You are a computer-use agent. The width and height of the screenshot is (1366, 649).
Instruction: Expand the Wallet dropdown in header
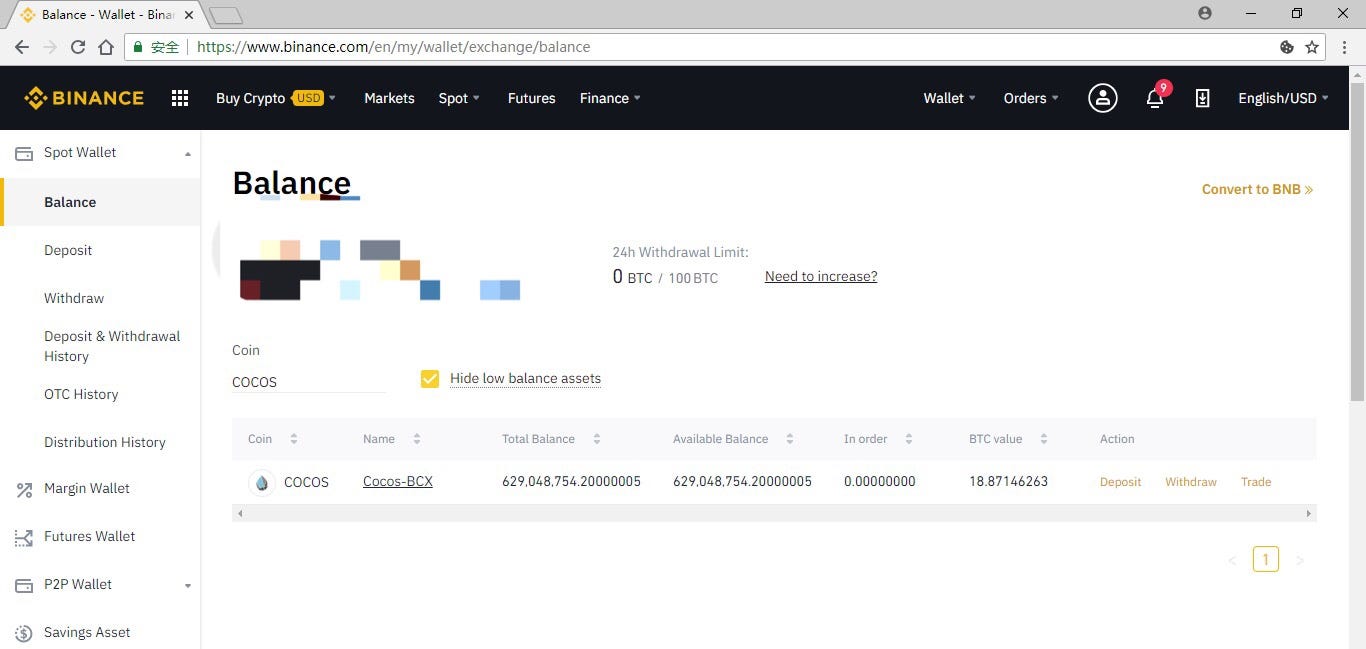point(949,98)
